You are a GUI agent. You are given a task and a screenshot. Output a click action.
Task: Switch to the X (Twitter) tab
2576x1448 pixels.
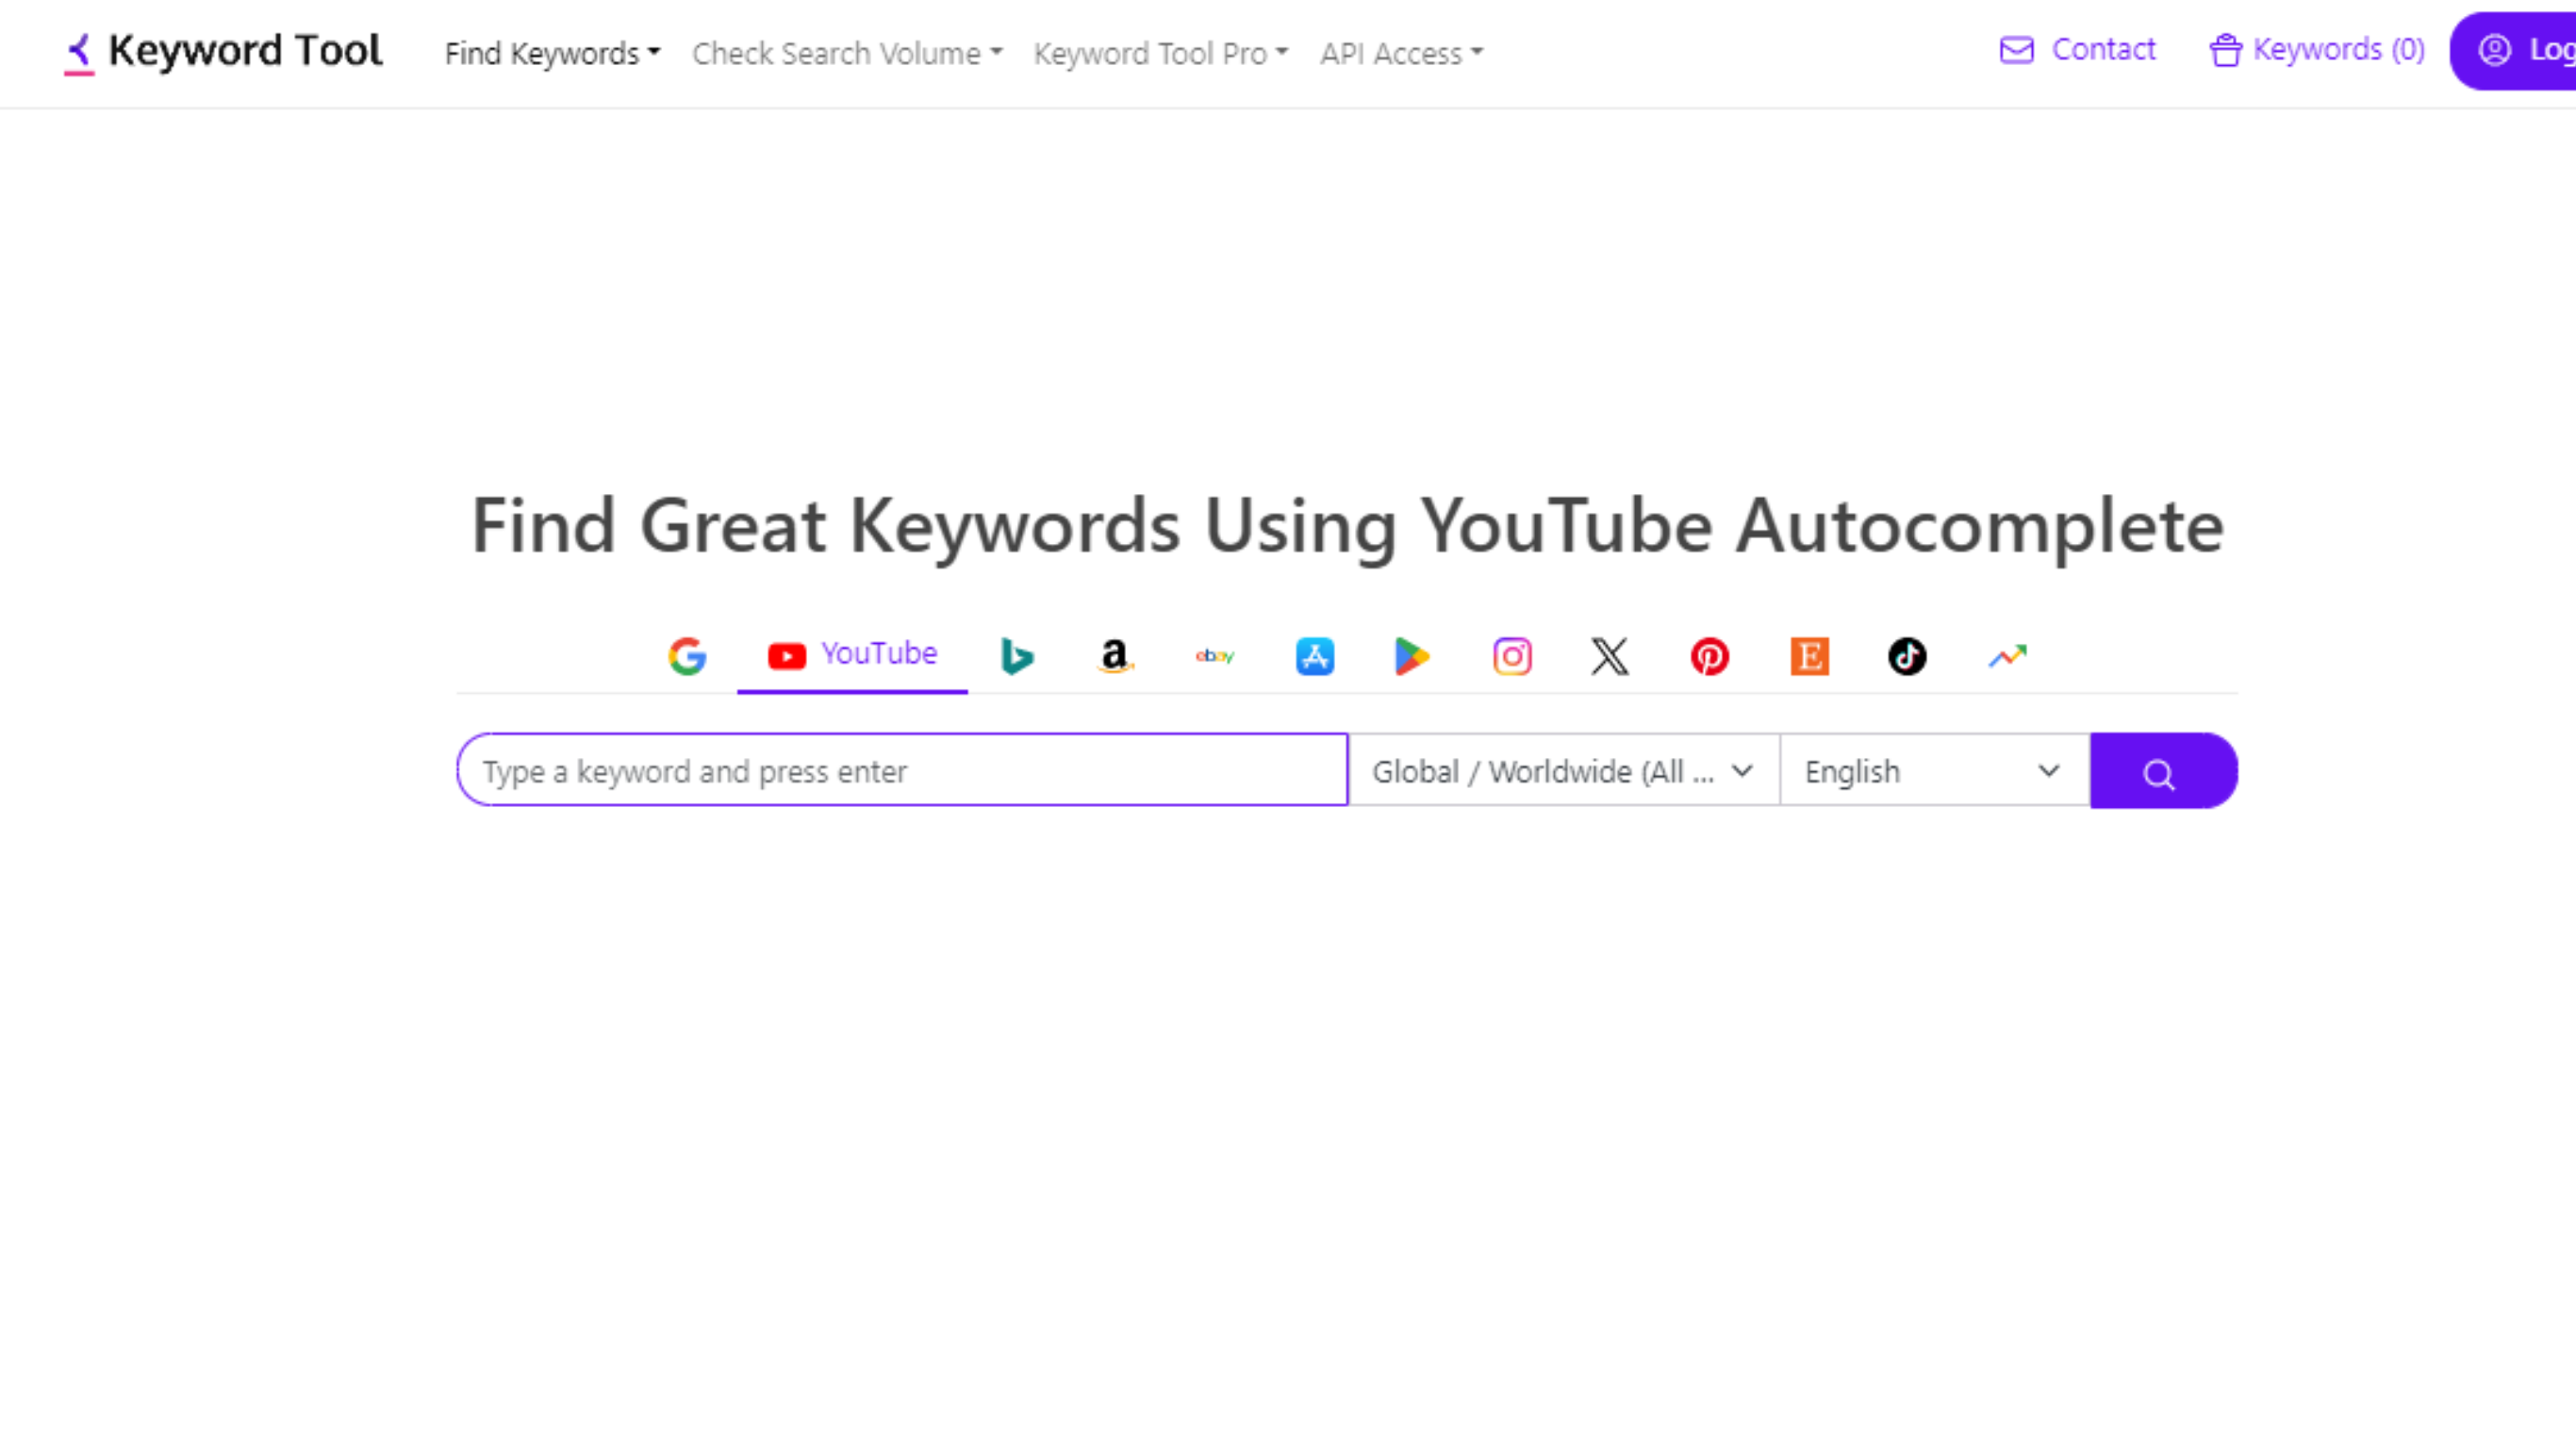(1609, 656)
